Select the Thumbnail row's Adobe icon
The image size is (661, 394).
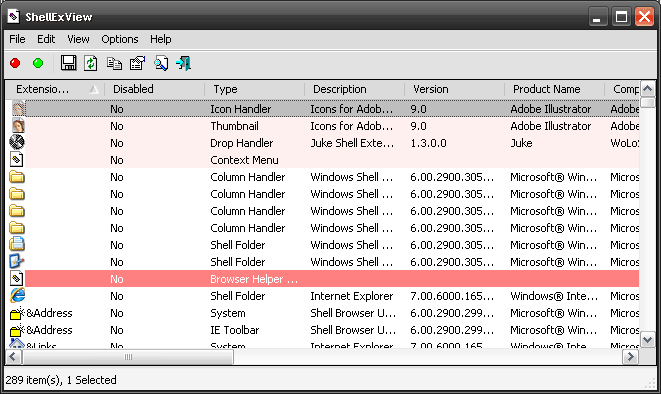click(x=18, y=126)
